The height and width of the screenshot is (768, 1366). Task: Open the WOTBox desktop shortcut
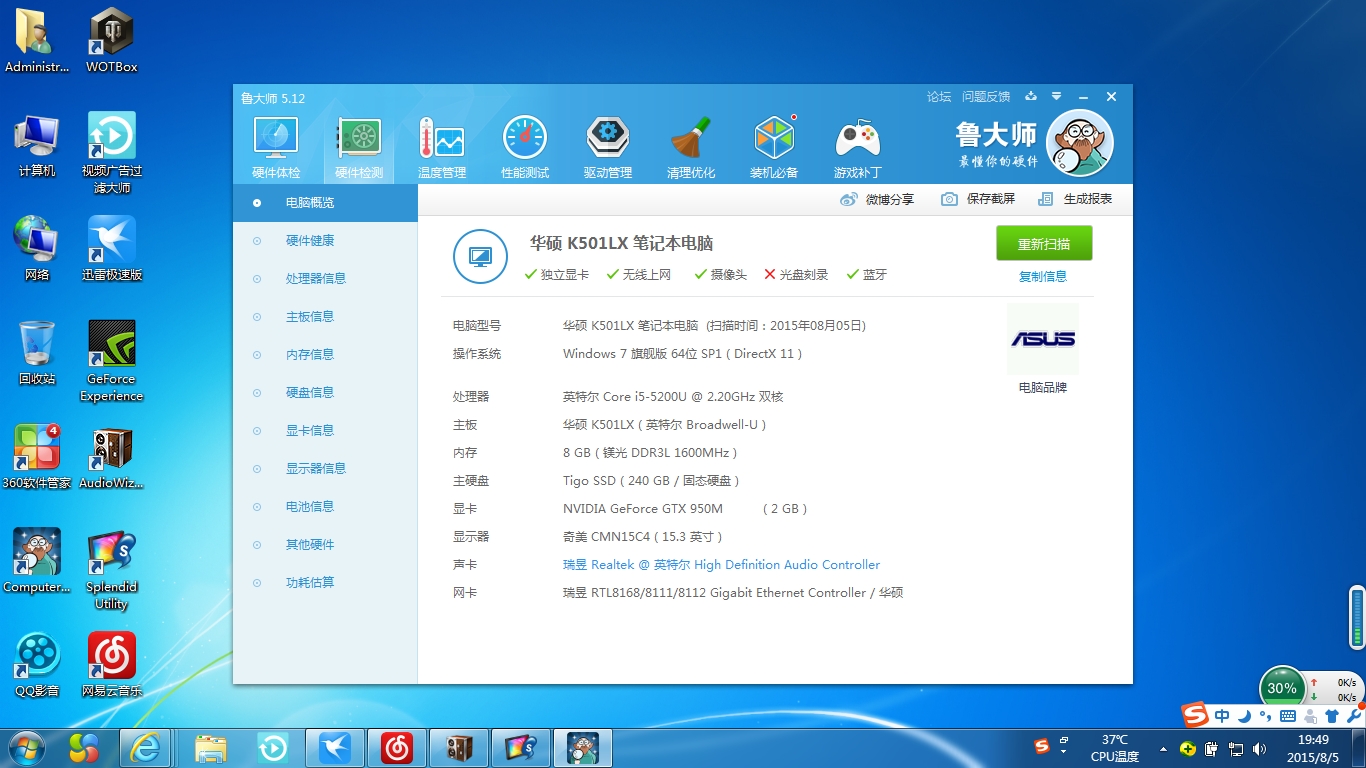[x=112, y=41]
